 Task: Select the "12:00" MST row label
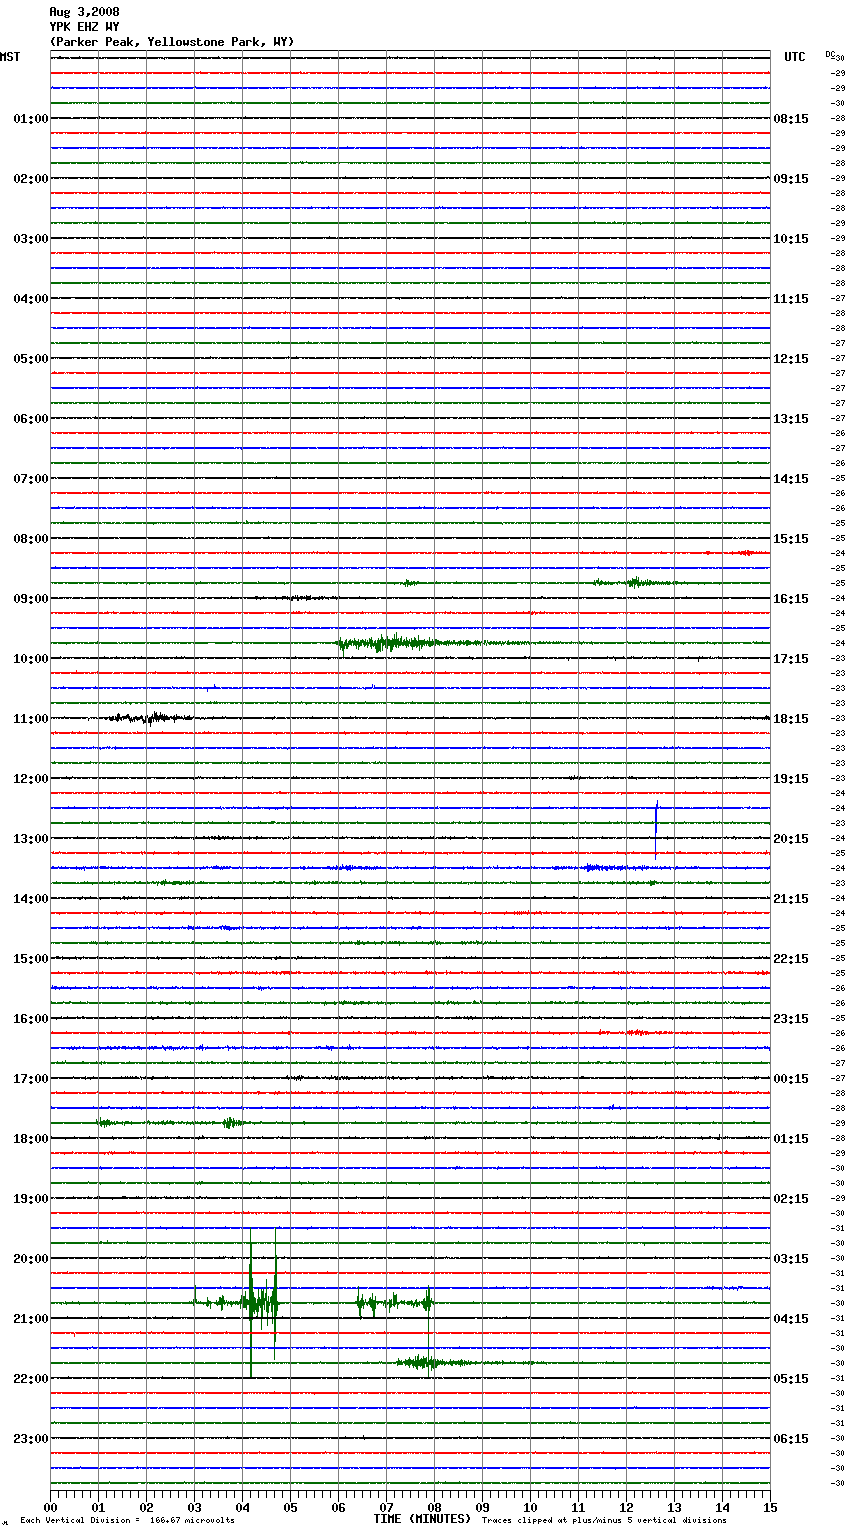click(31, 779)
